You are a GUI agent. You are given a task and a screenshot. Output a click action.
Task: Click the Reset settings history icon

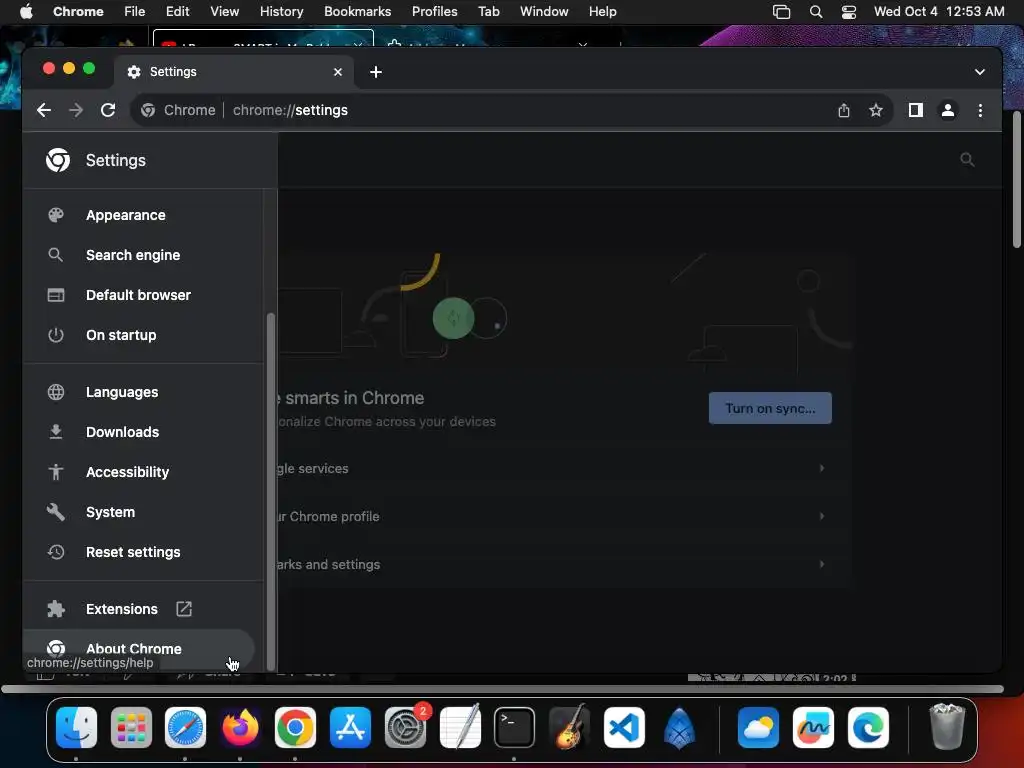[56, 552]
